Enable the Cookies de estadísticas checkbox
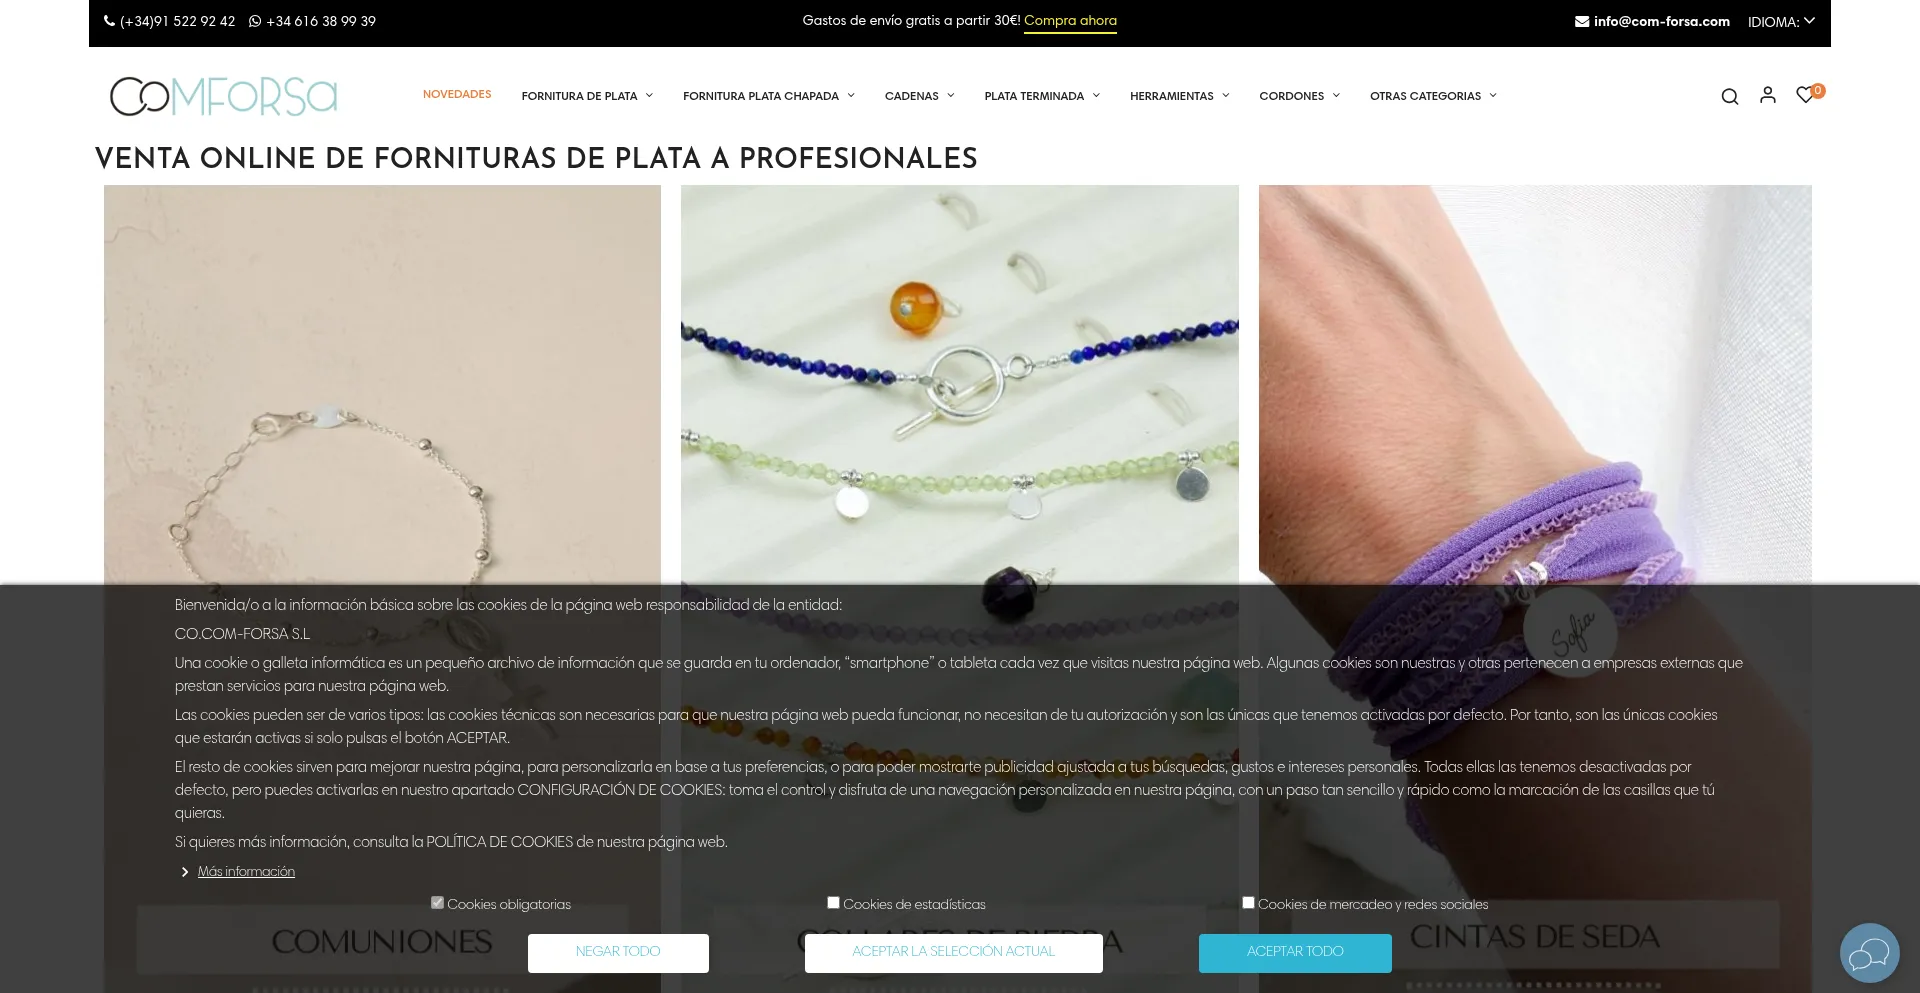1920x993 pixels. pos(833,903)
